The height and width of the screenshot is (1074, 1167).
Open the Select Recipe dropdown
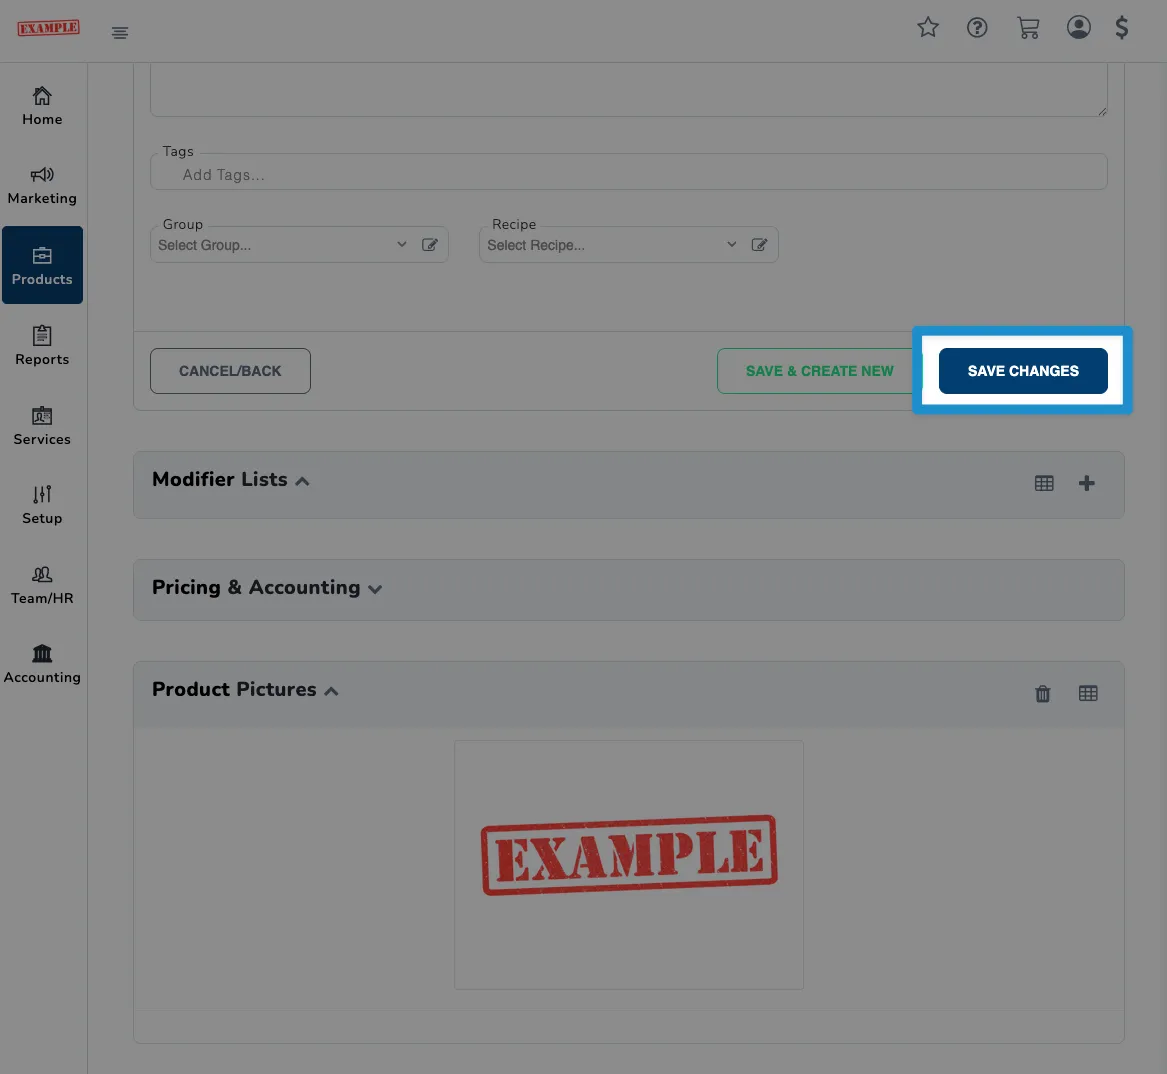pos(612,245)
